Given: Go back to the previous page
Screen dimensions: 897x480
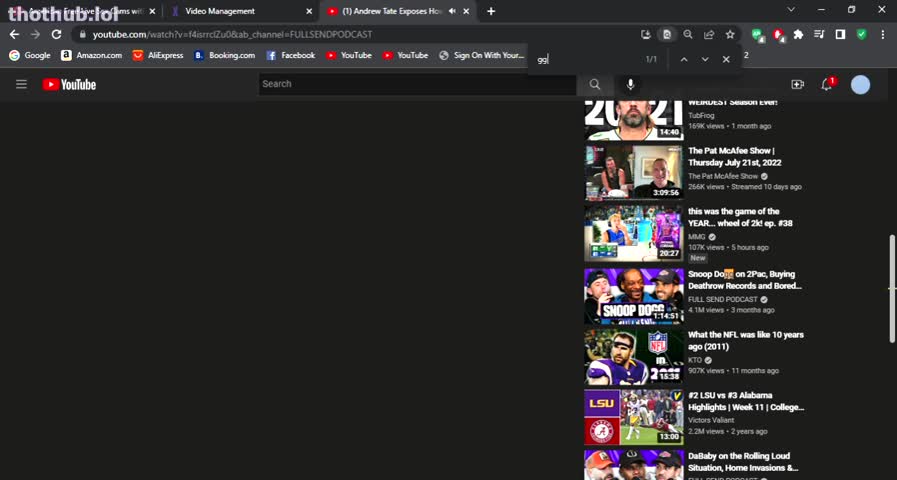Looking at the screenshot, I should 14,34.
